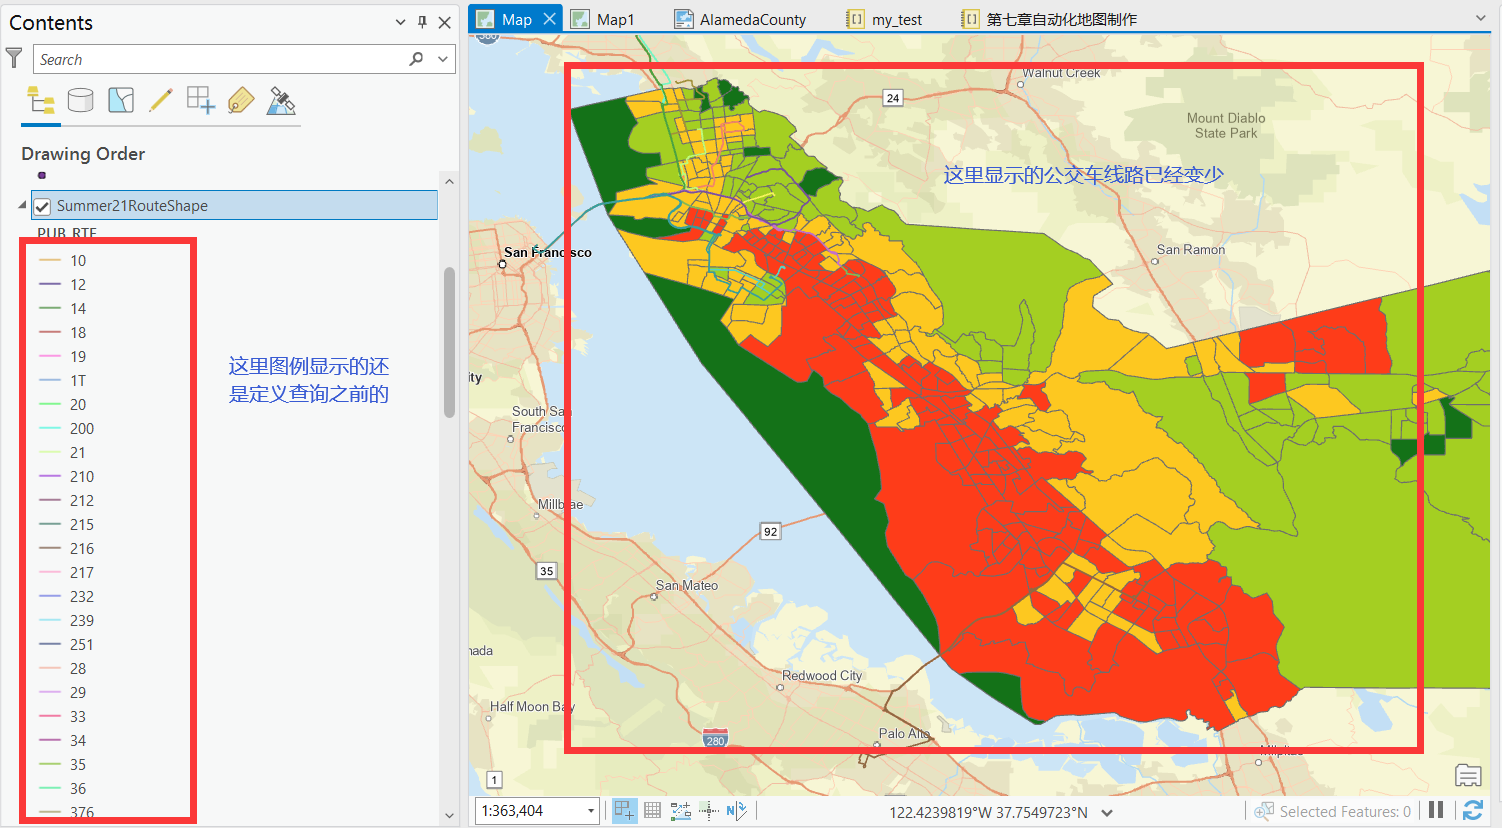Screen dimensions: 1502x828
Task: Select legend label 232
Action: click(x=82, y=596)
